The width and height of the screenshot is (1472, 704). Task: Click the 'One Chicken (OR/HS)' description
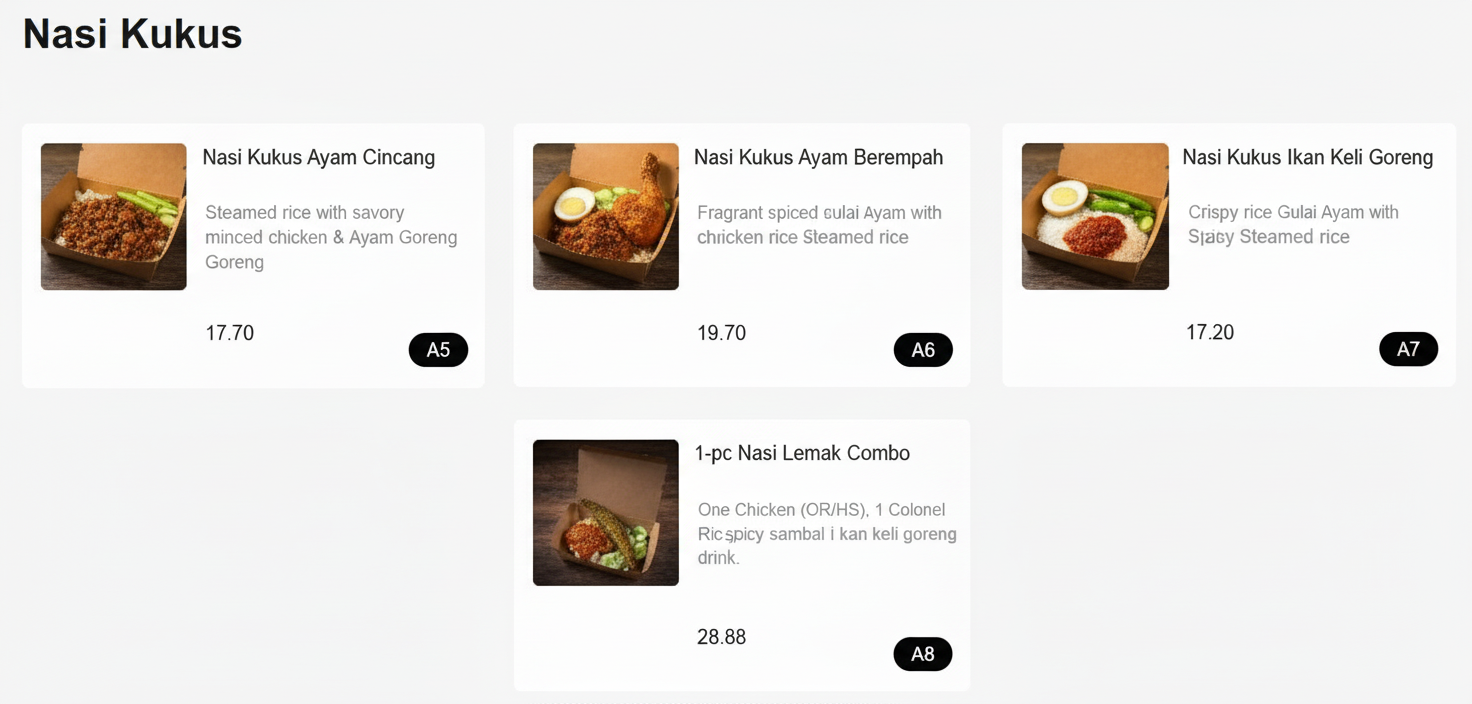point(826,533)
